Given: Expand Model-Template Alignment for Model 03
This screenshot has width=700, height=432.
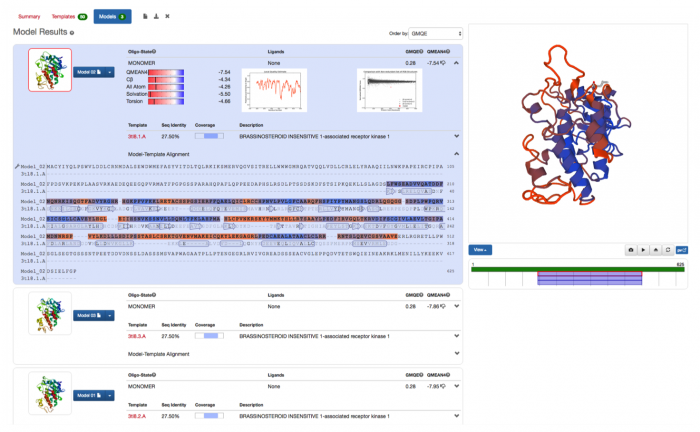Looking at the screenshot, I should tap(456, 353).
